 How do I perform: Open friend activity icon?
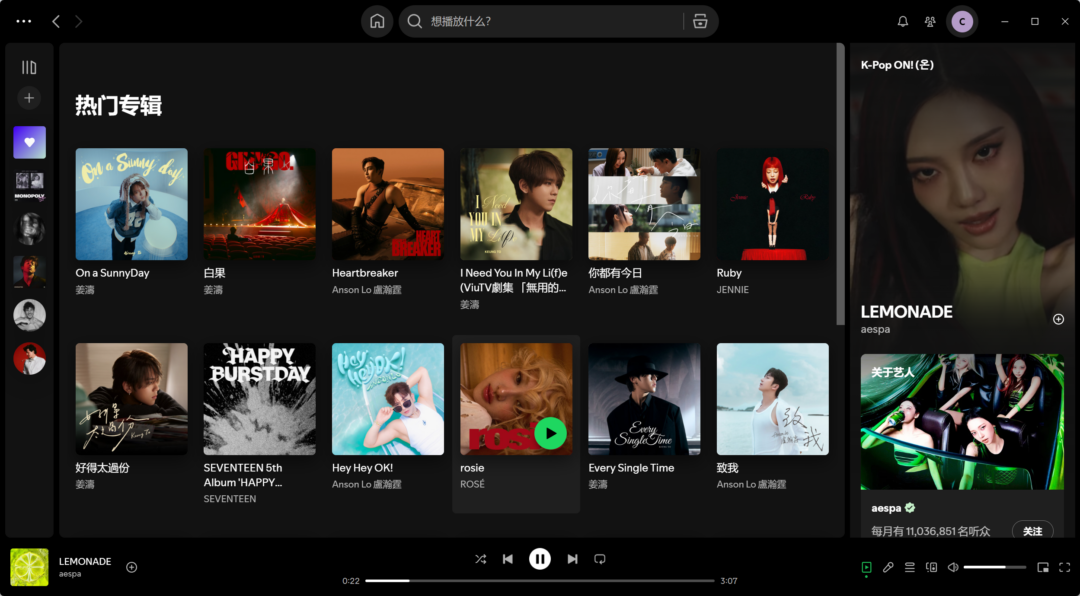coord(930,21)
